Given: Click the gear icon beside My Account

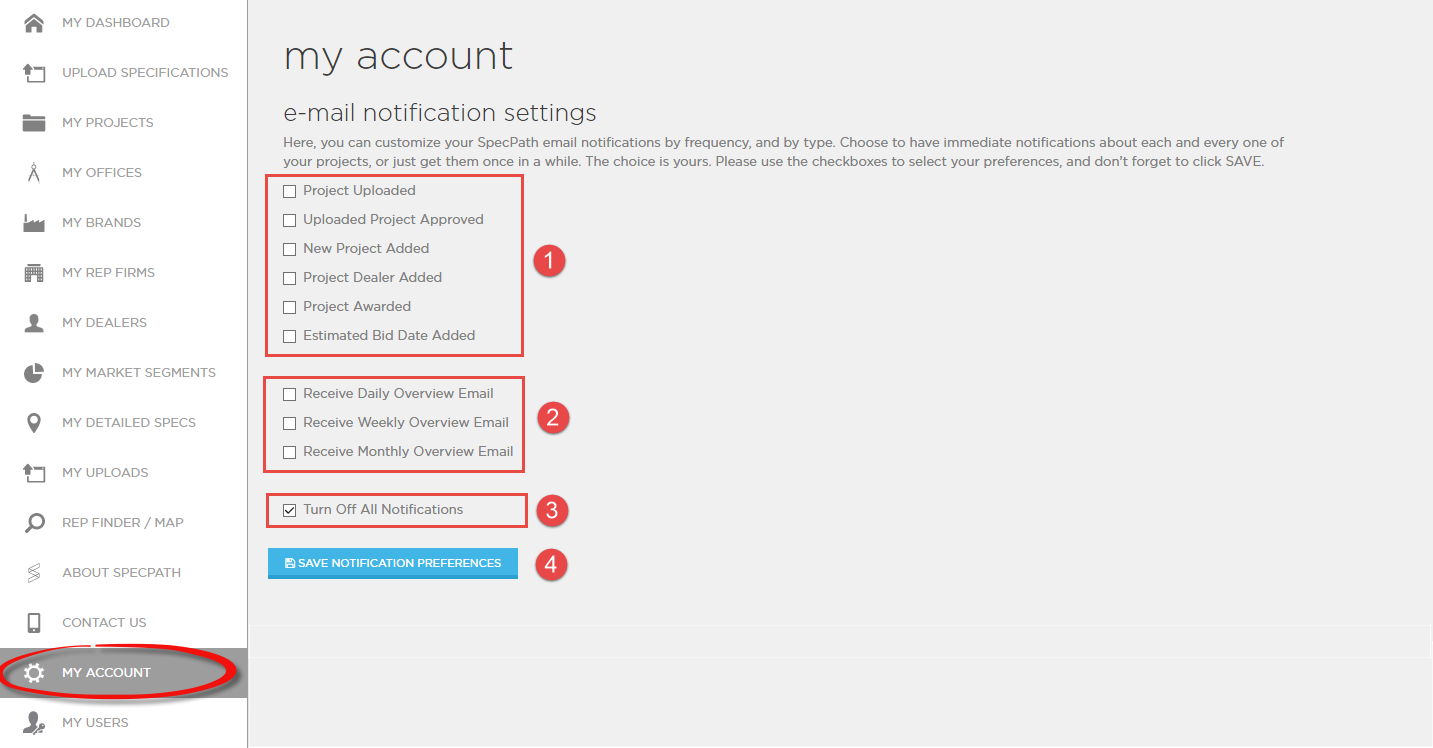Looking at the screenshot, I should coord(34,672).
